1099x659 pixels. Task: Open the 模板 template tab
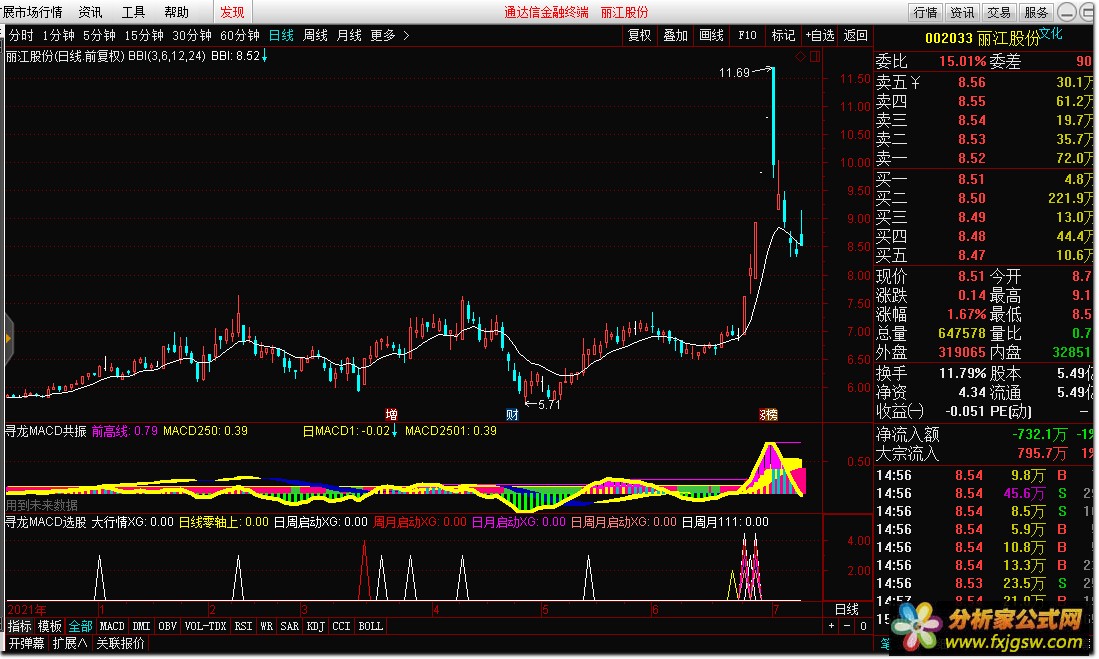[x=50, y=626]
